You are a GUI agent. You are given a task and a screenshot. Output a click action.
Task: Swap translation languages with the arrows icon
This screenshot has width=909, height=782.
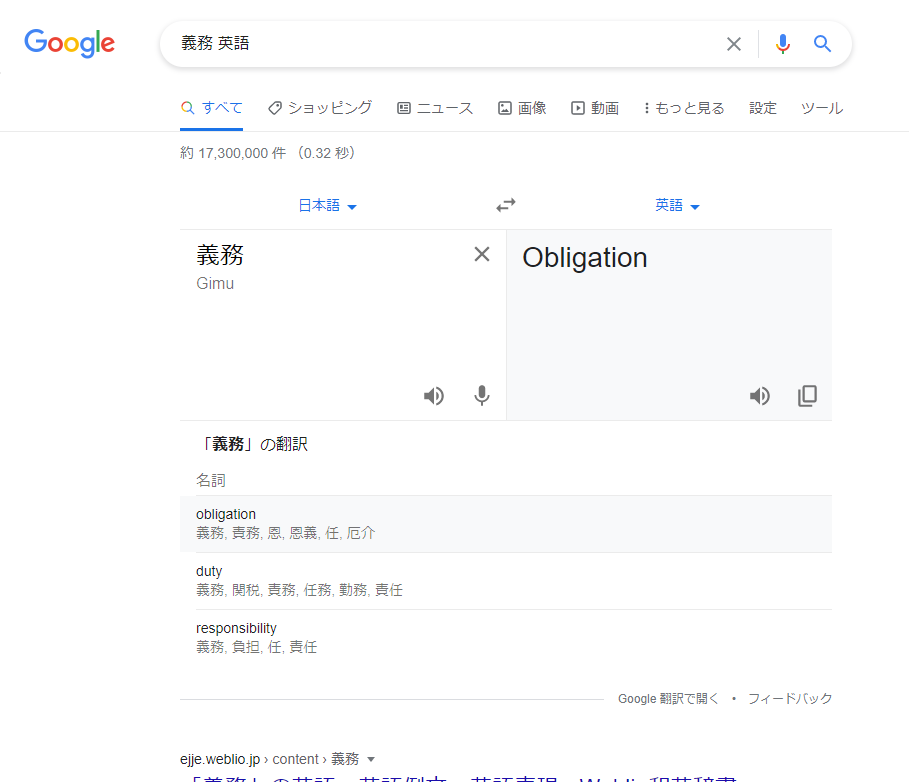(x=506, y=205)
